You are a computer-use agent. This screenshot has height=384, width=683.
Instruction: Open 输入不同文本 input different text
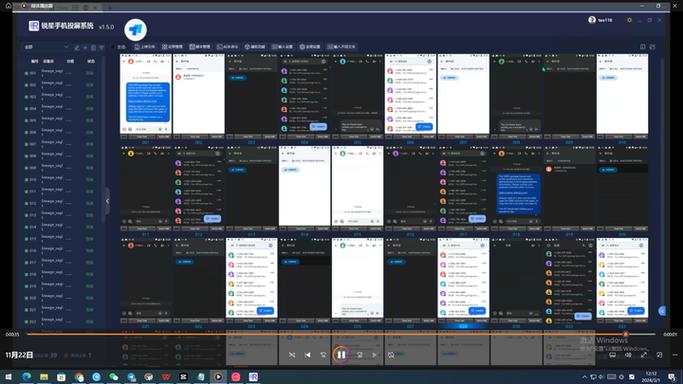click(x=341, y=47)
